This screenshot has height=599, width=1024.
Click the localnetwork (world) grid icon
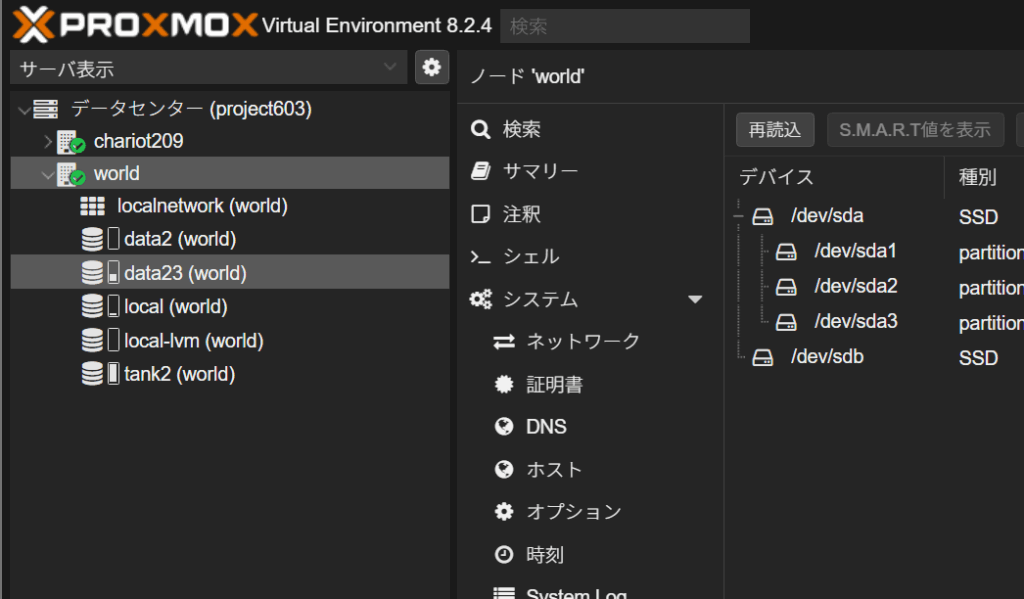coord(92,206)
